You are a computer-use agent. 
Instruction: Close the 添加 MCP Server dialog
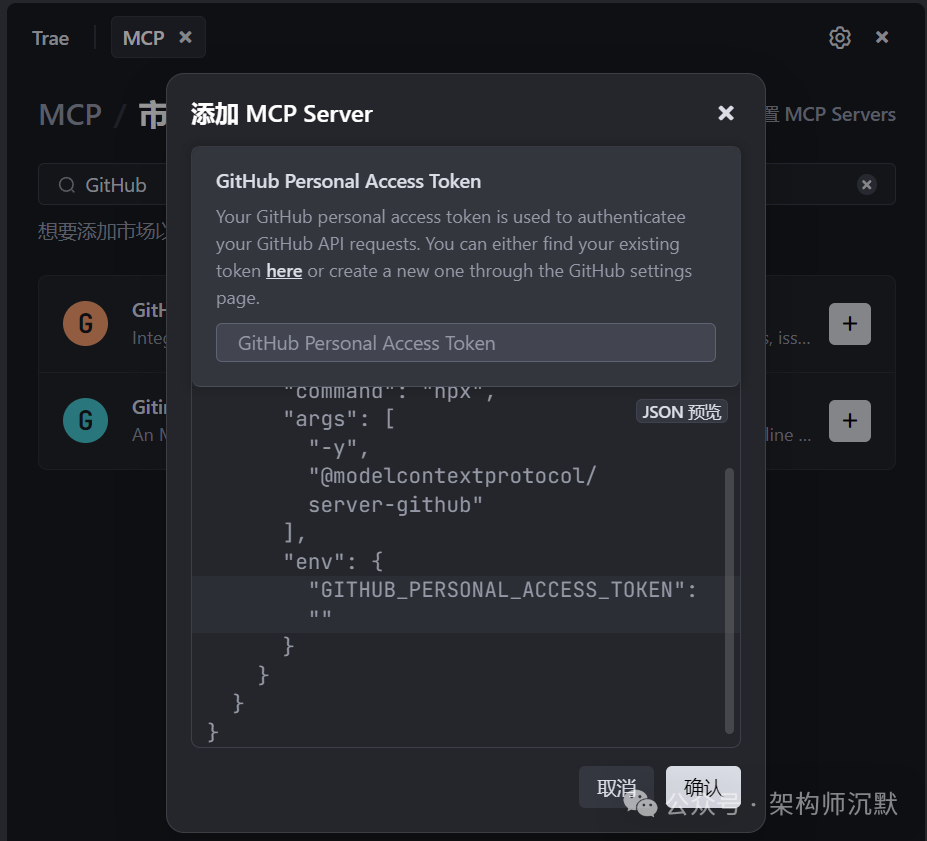pyautogui.click(x=726, y=114)
